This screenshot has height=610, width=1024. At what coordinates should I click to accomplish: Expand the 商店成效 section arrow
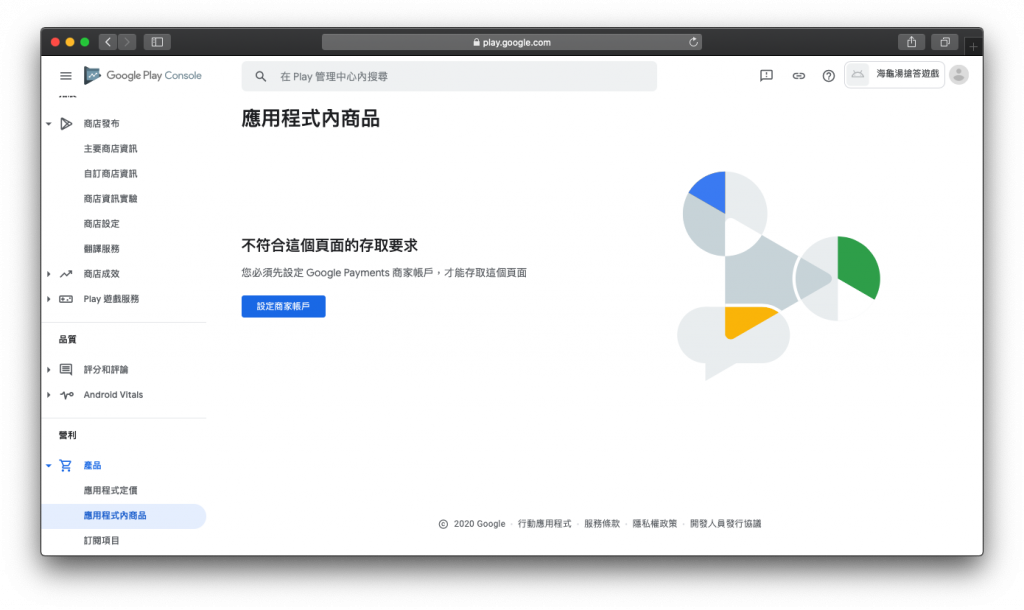[x=48, y=274]
